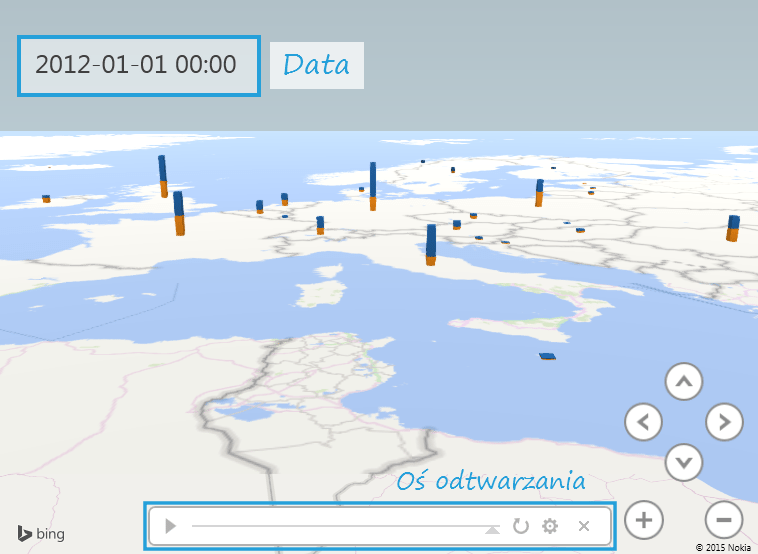Zoom in the map with plus button
The width and height of the screenshot is (758, 554).
[x=644, y=520]
